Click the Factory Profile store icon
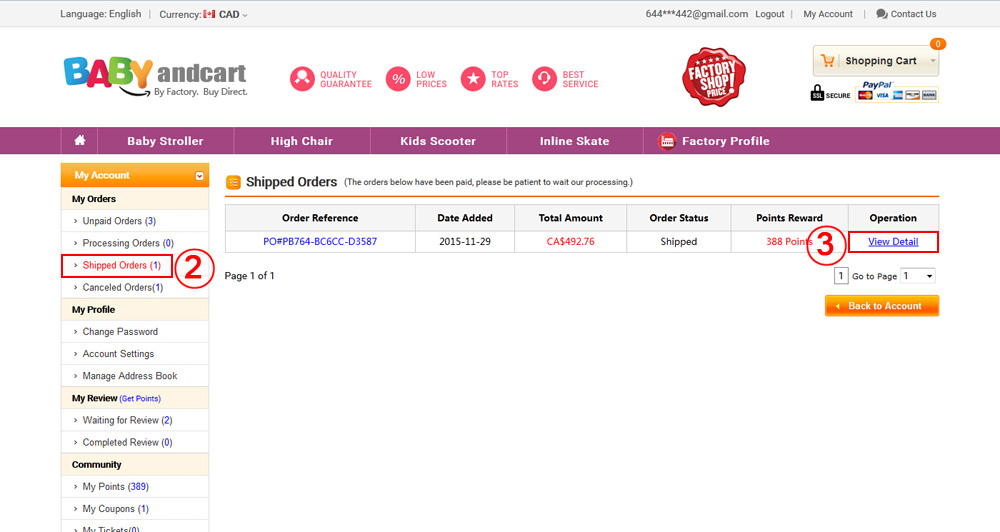This screenshot has height=532, width=1000. tap(667, 141)
